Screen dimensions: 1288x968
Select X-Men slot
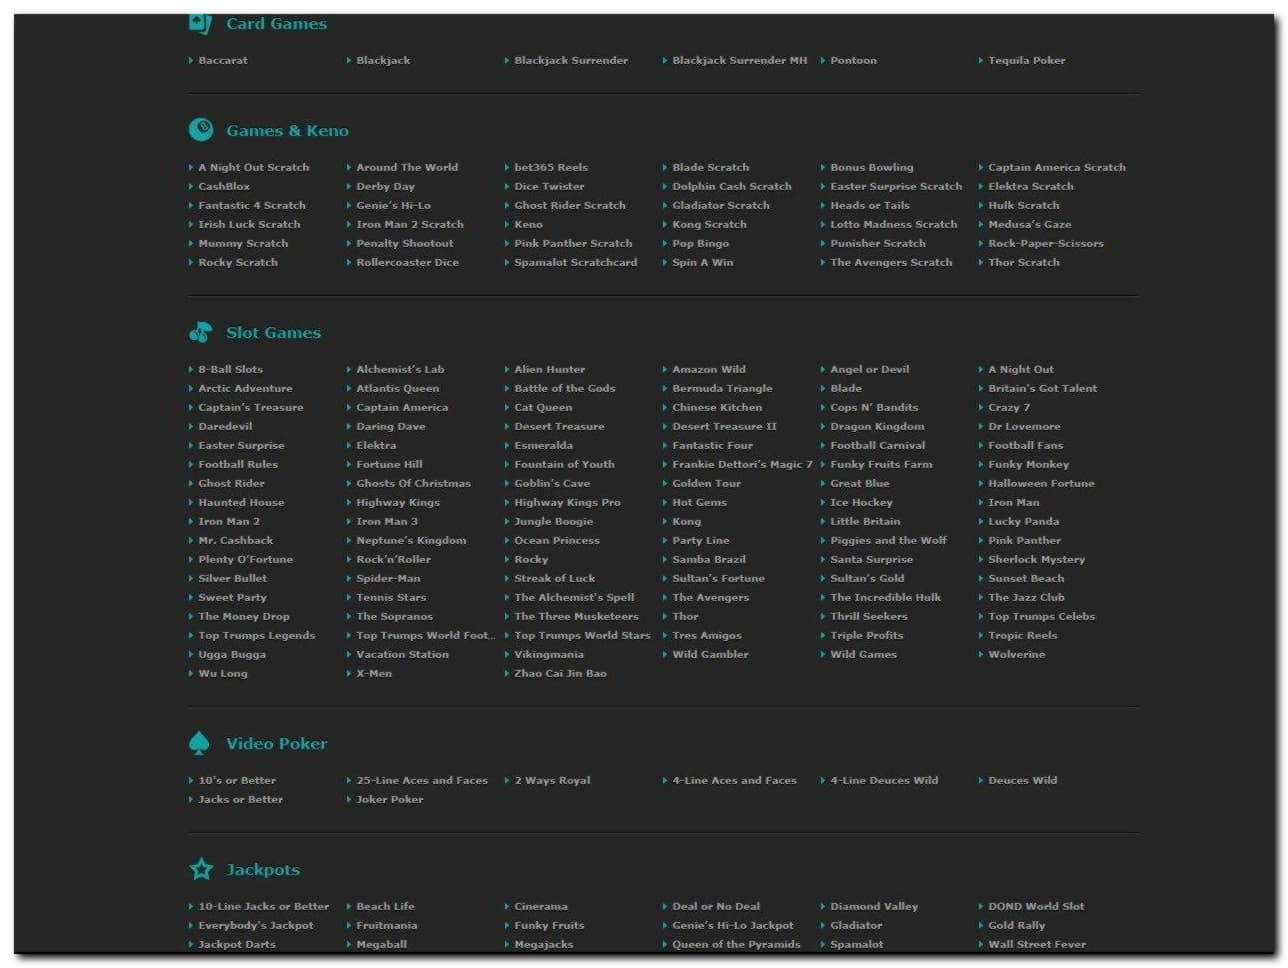(x=375, y=674)
